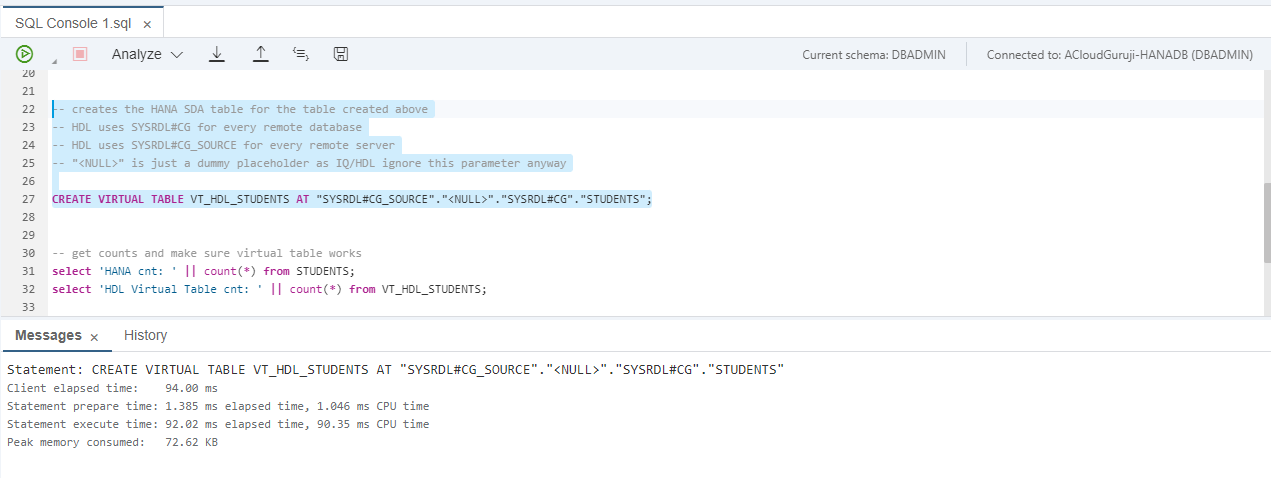
Task: Click the red Stop execution icon
Action: [x=80, y=54]
